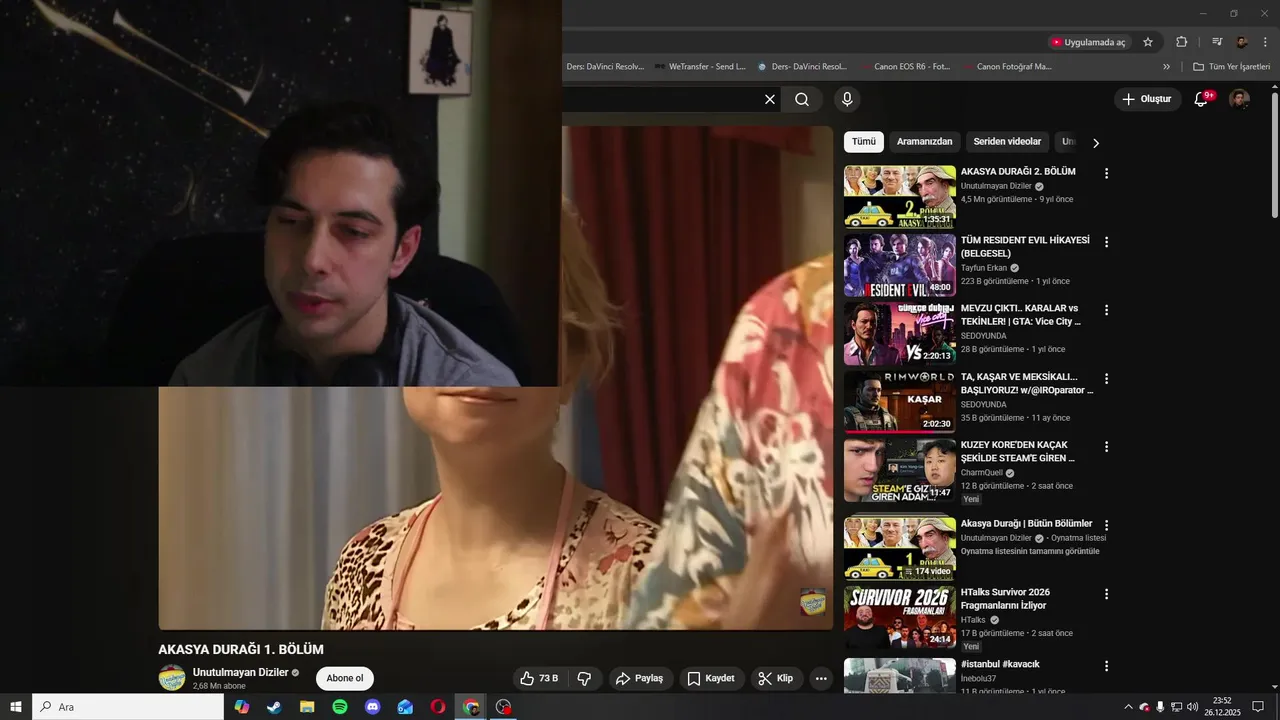Open the Survivor 2026 24:14 thumbnail

[900, 617]
